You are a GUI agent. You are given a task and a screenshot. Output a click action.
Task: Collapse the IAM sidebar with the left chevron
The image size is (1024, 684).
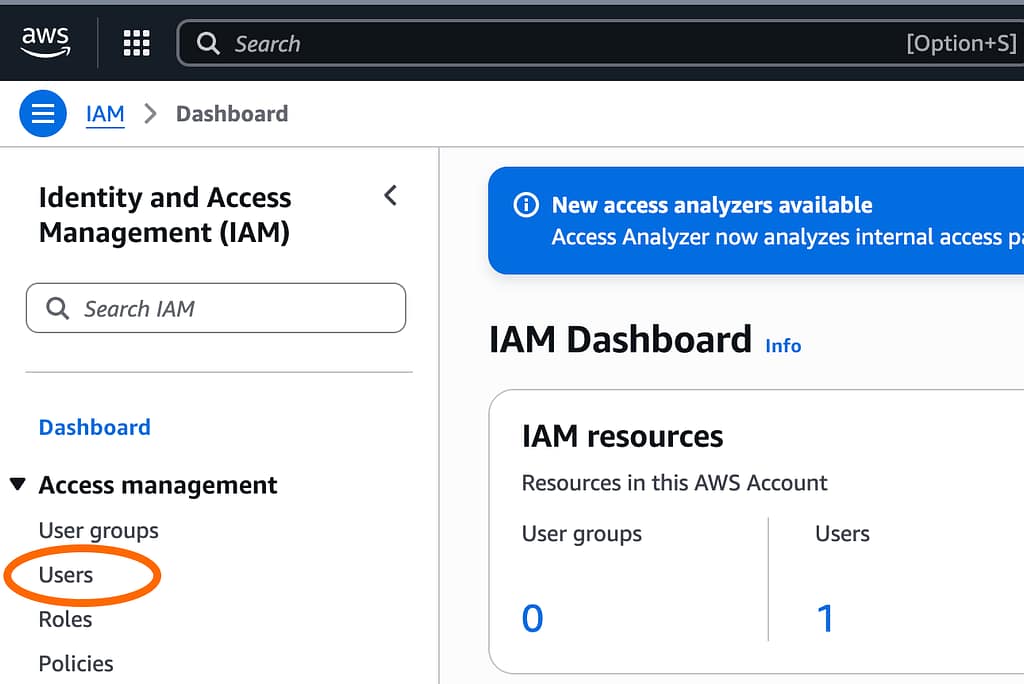[390, 196]
